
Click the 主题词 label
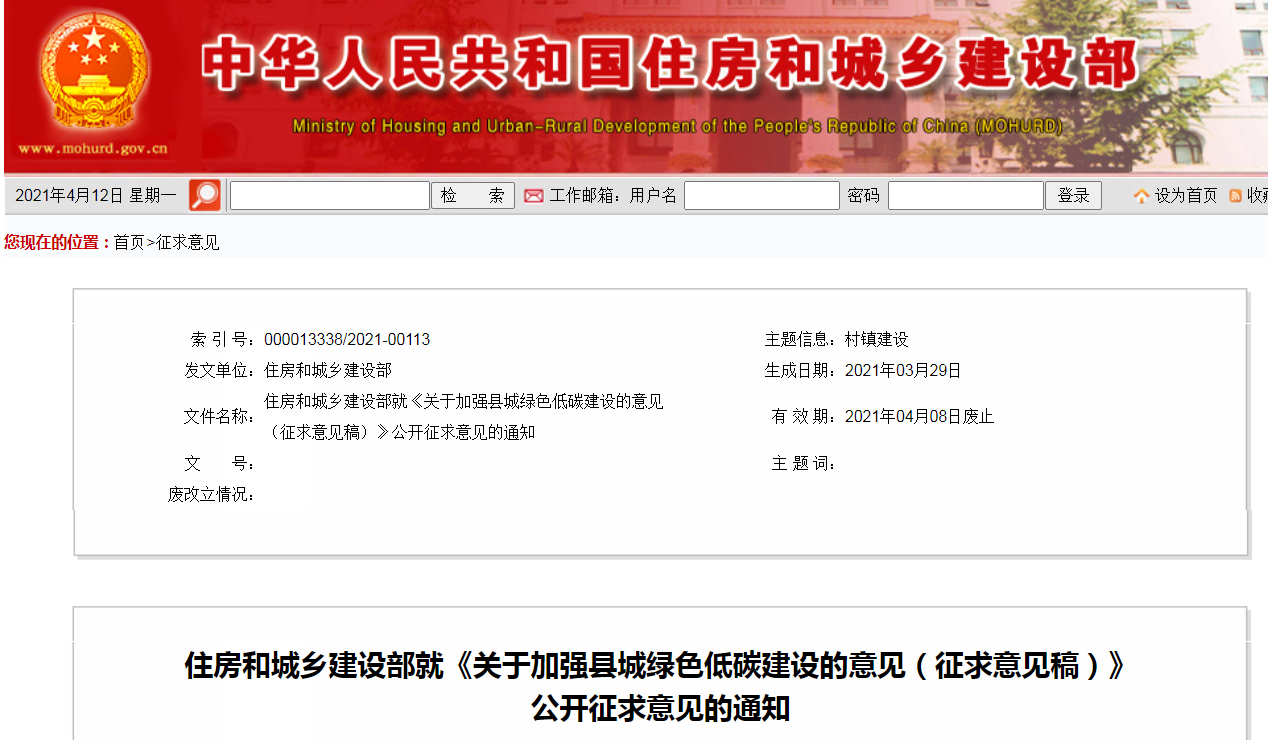coord(804,464)
